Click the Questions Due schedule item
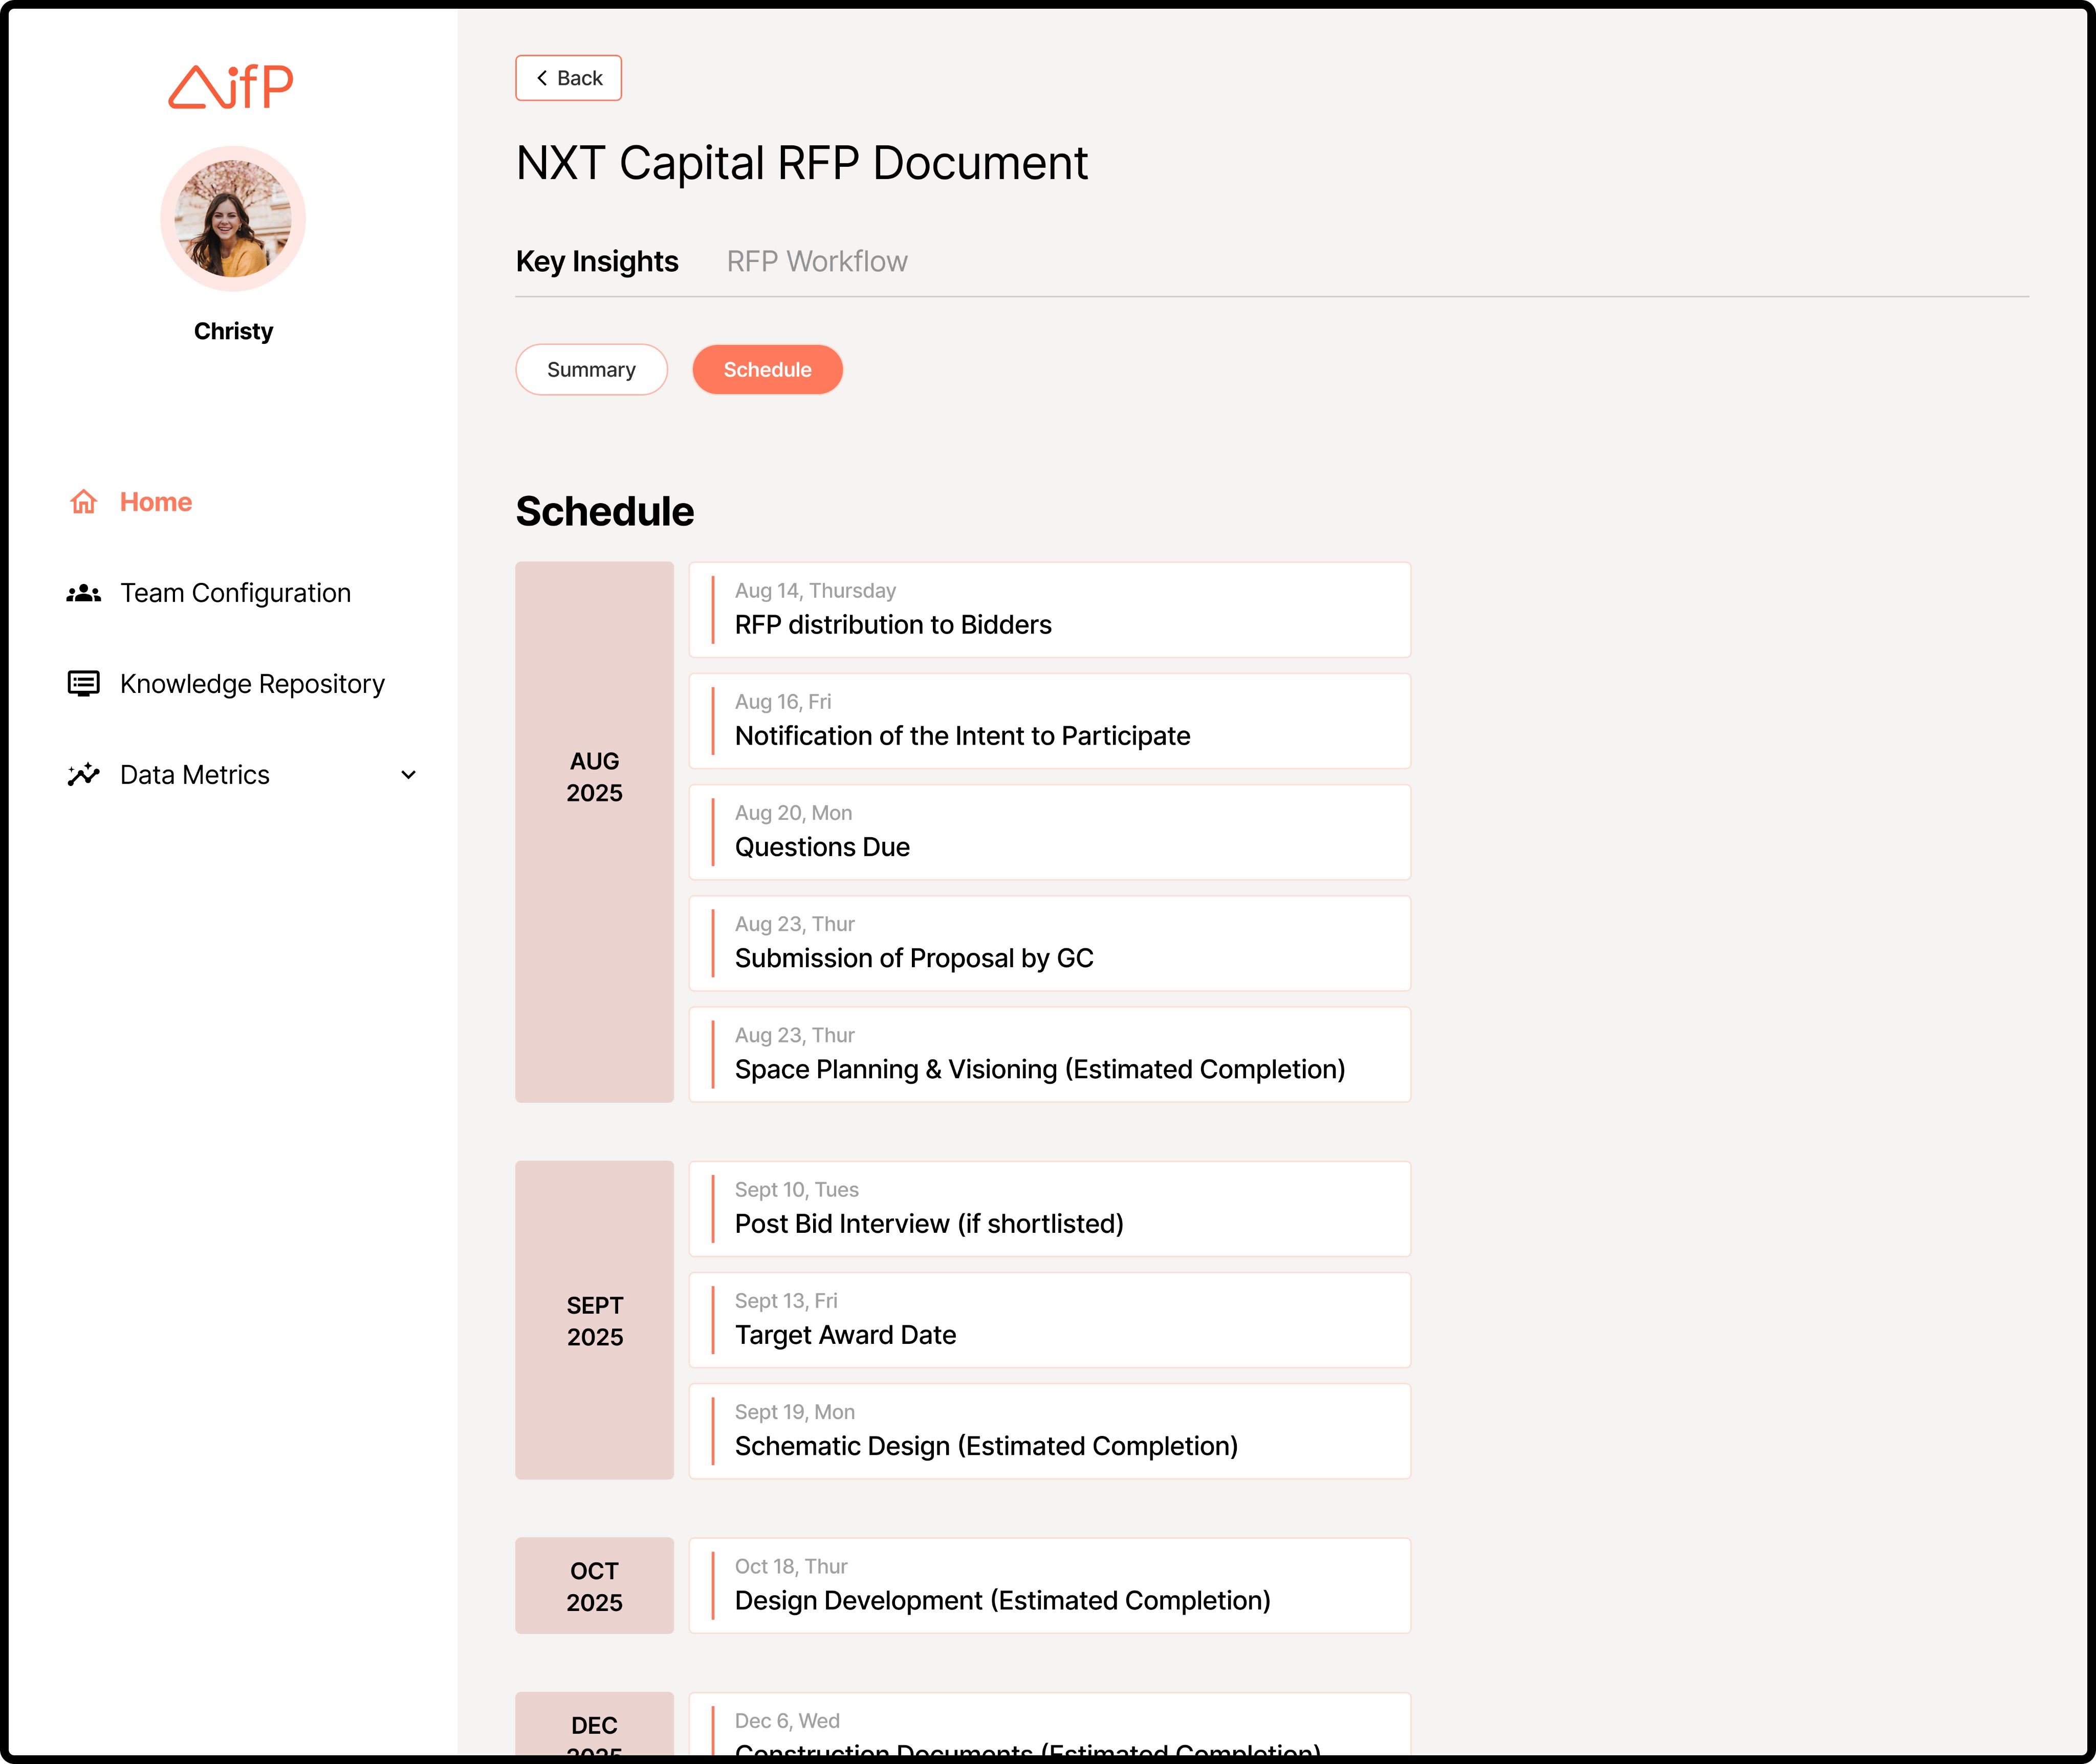 pyautogui.click(x=1049, y=832)
